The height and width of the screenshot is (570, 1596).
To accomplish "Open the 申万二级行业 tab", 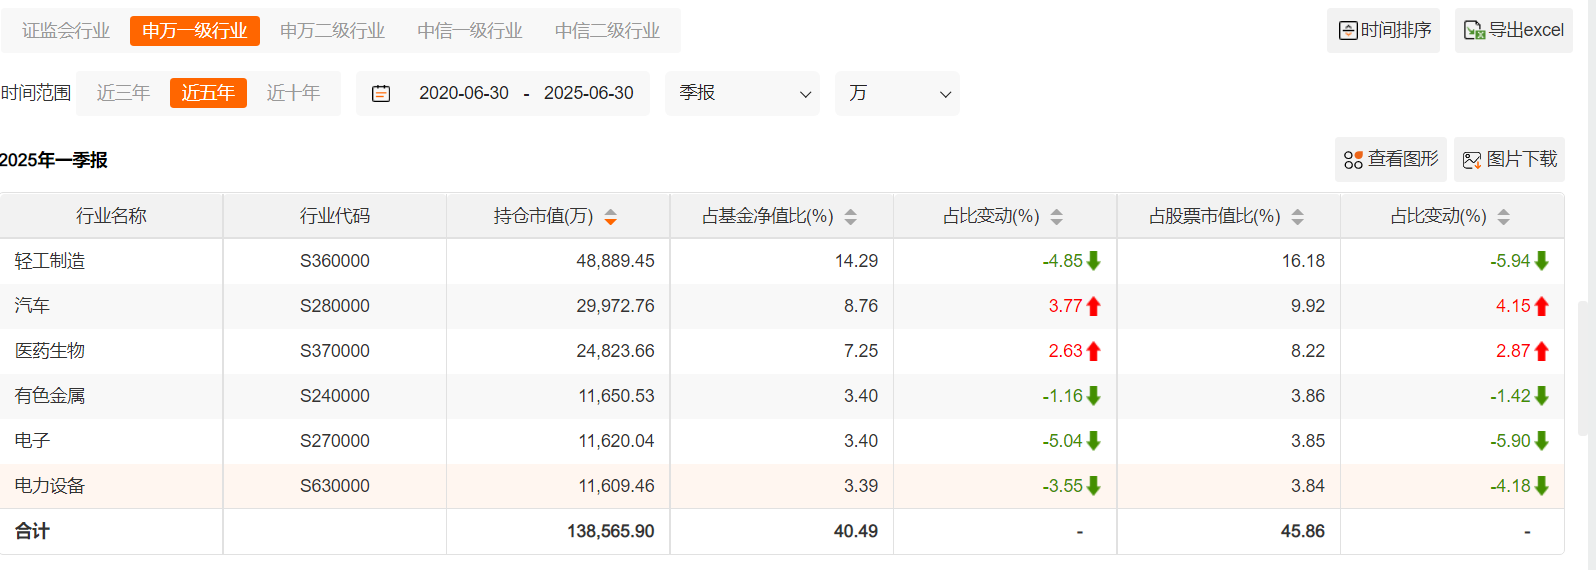I will tap(332, 31).
